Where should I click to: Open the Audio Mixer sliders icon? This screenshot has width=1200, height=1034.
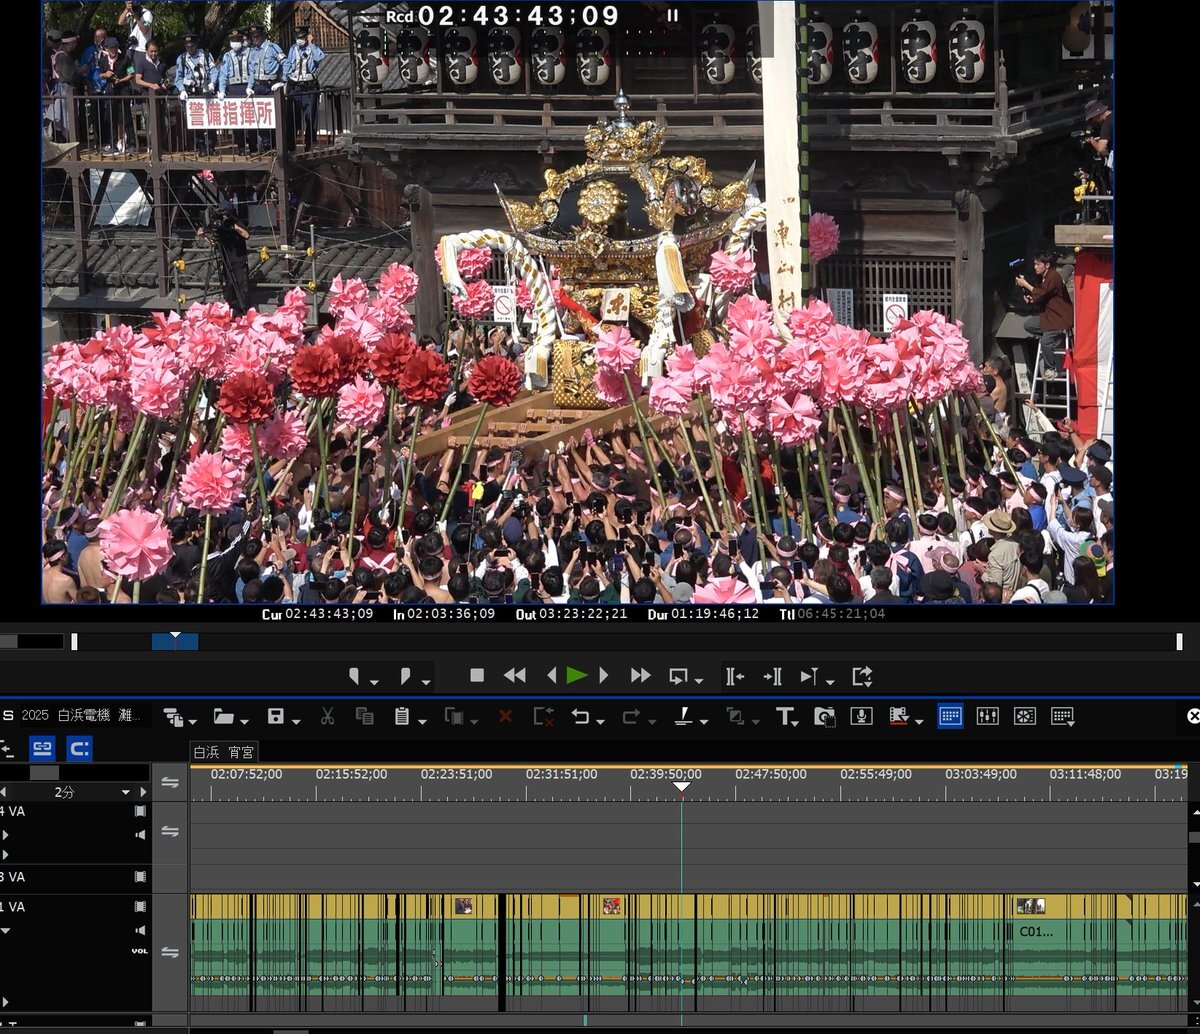987,716
